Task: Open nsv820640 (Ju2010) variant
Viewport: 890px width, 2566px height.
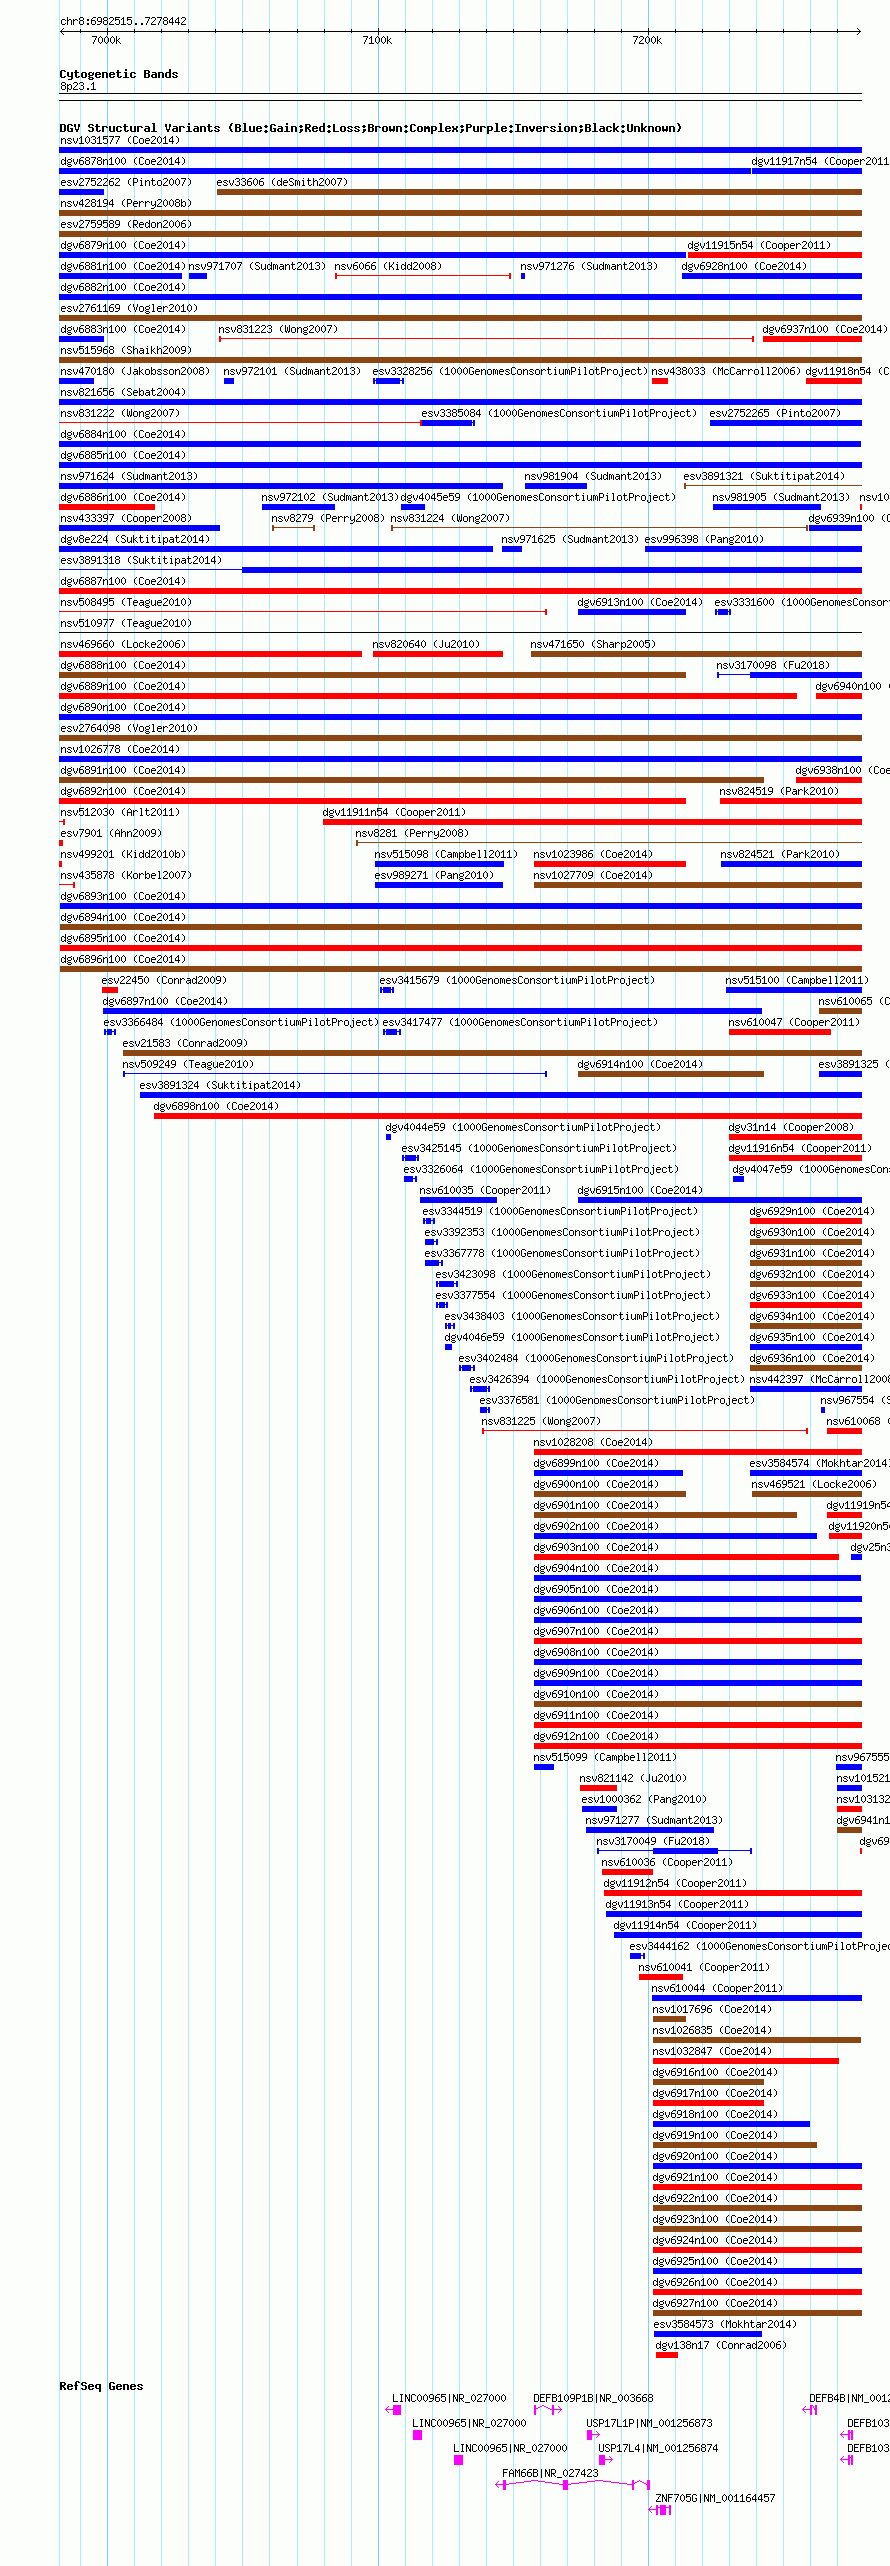Action: (426, 644)
